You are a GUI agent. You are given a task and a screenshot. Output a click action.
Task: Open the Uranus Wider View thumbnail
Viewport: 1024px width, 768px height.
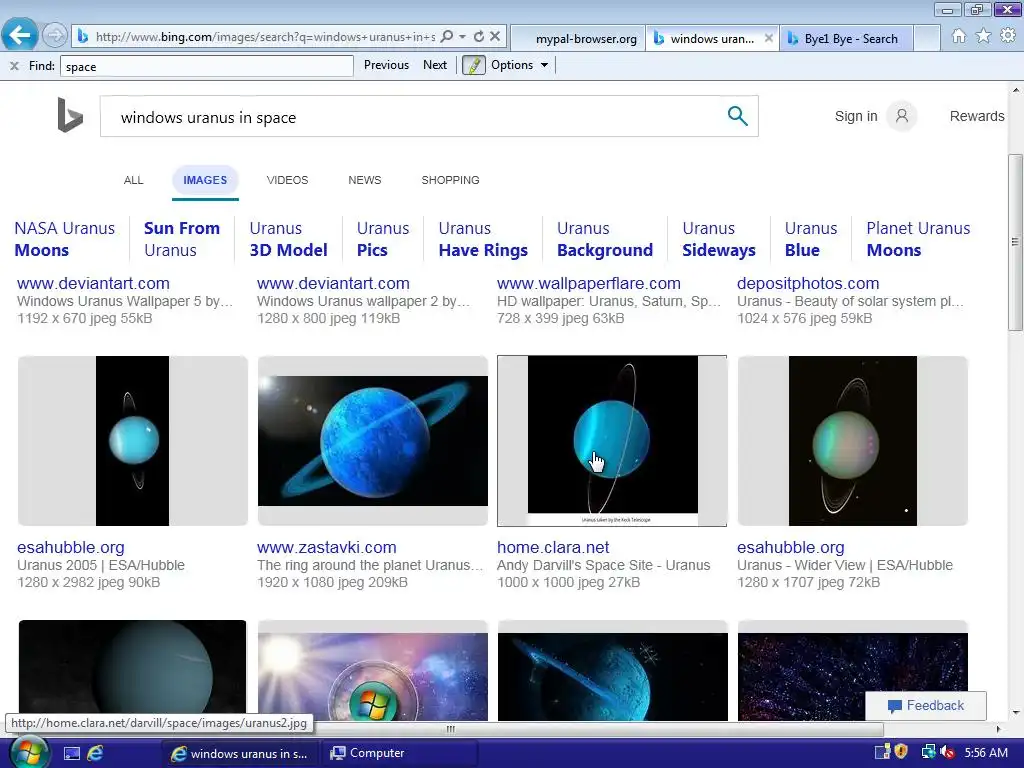point(852,441)
